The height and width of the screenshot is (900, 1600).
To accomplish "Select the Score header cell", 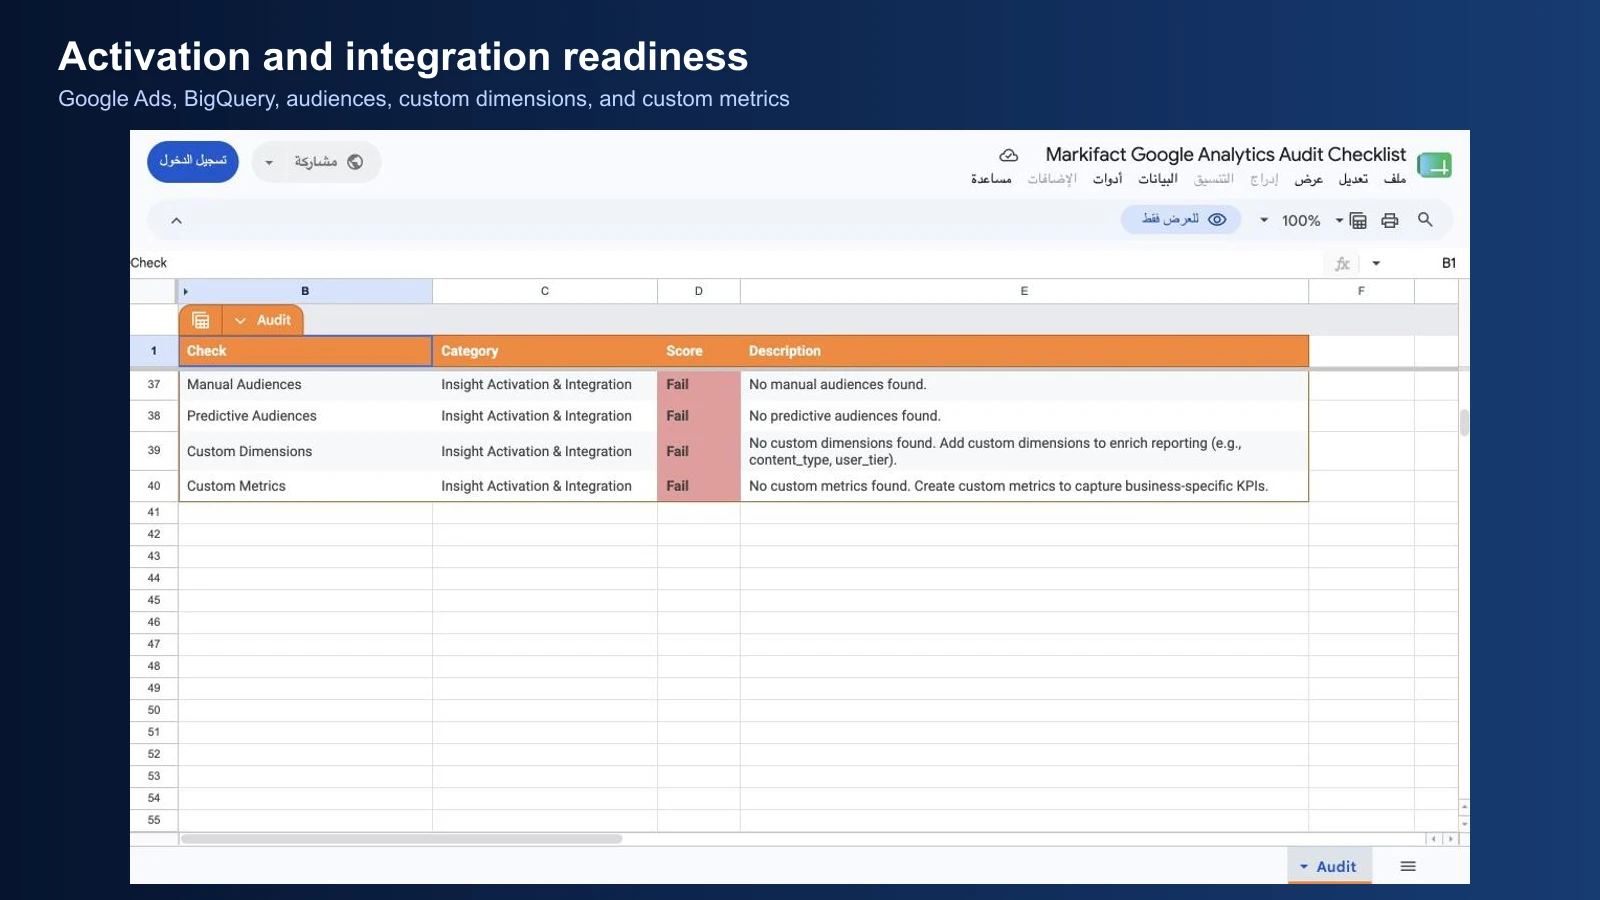I will pos(699,351).
